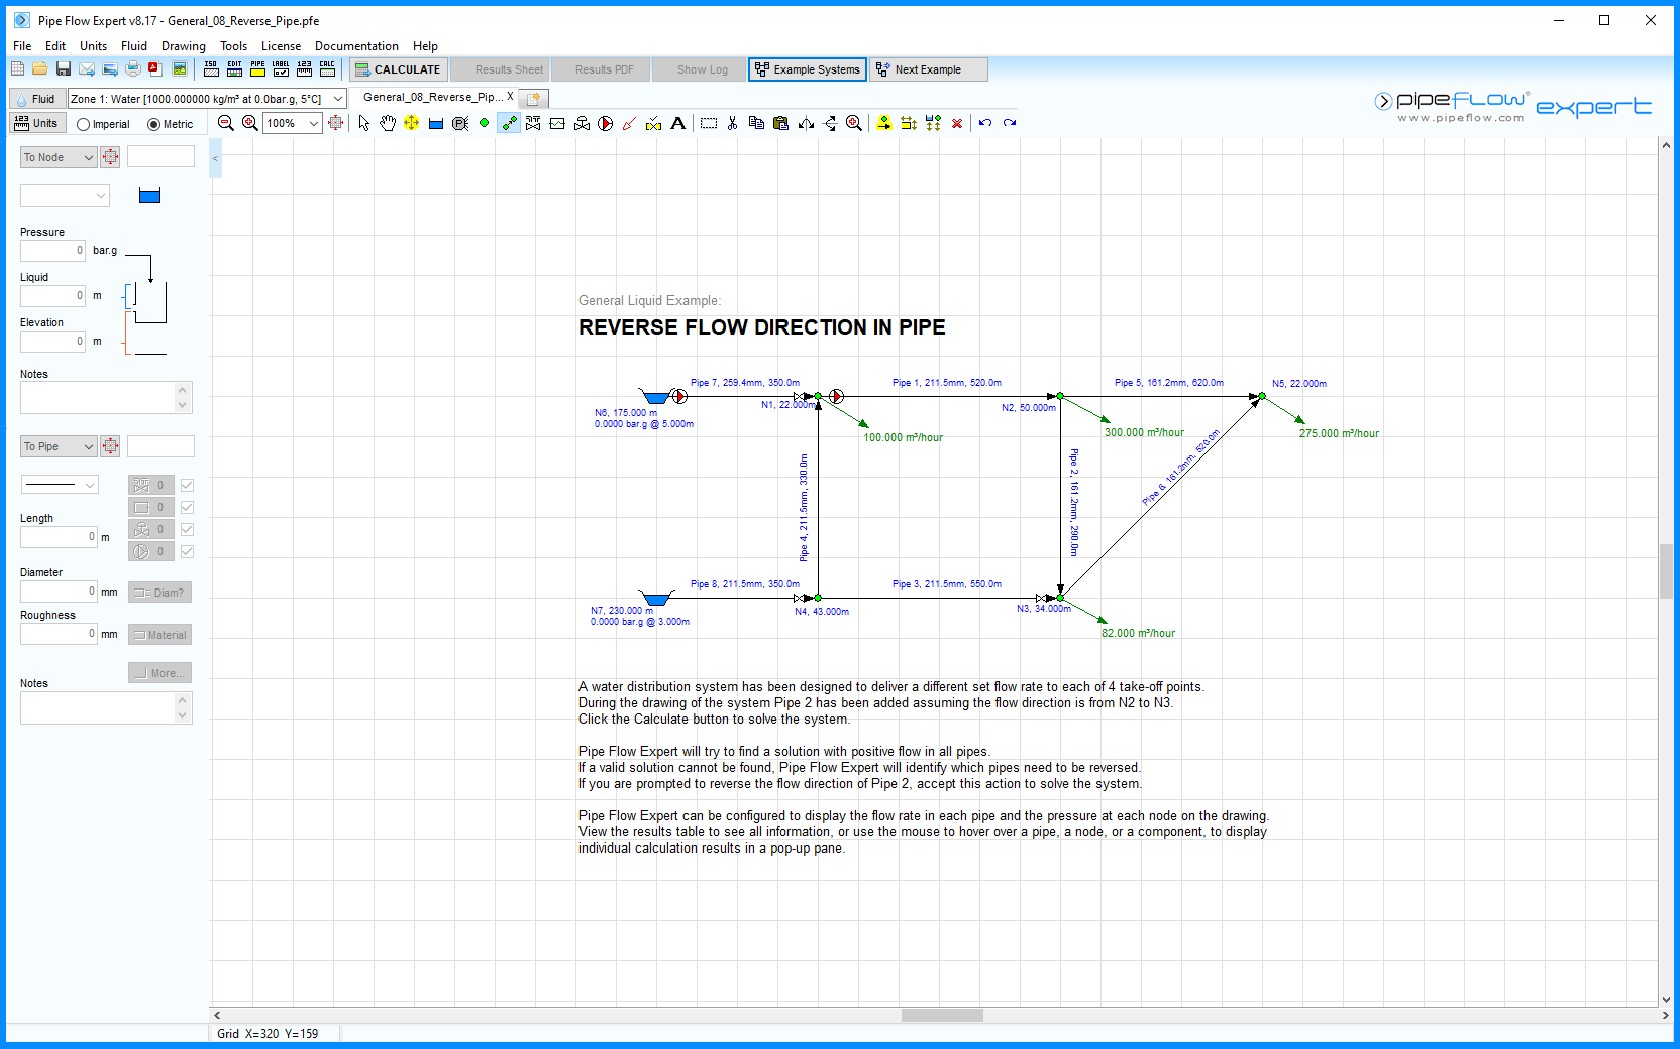Viewport: 1680px width, 1049px height.
Task: Select the dashed rectangle selection tool
Action: pyautogui.click(x=709, y=123)
